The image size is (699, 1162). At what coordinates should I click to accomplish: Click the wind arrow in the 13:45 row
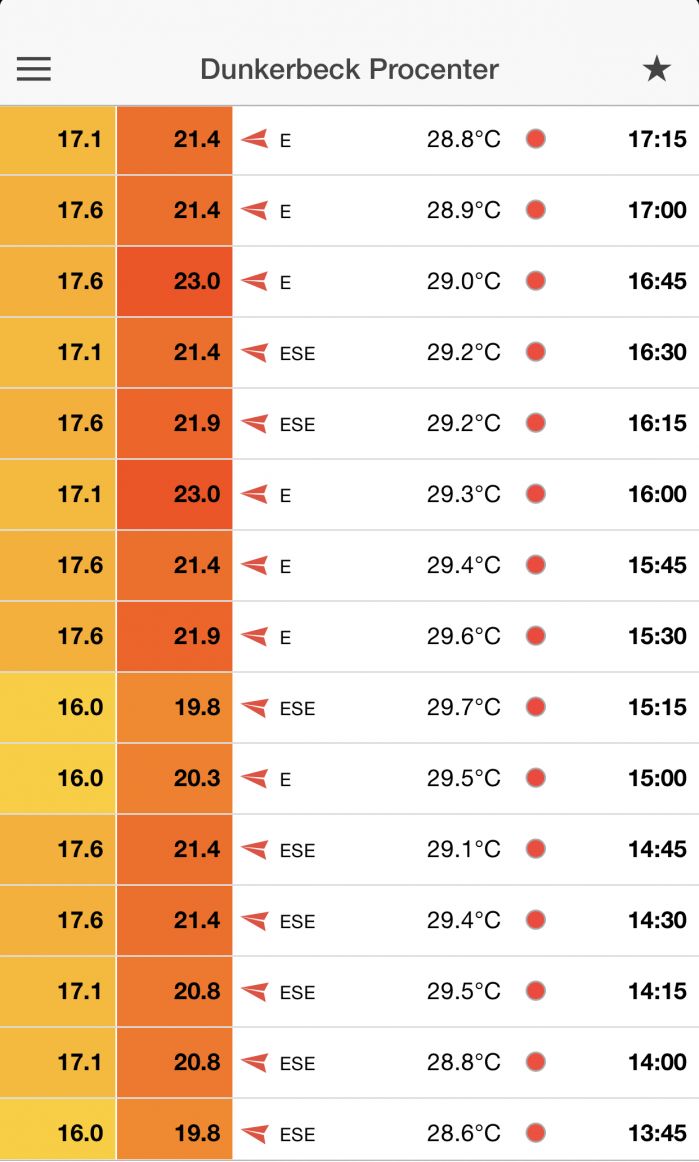click(x=255, y=1134)
